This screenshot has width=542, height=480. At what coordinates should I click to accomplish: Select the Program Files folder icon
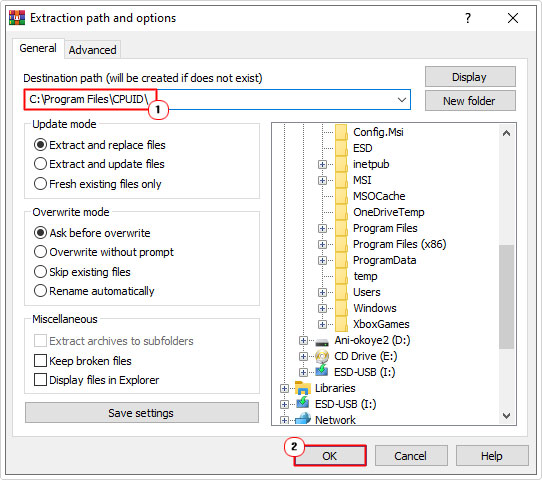(x=341, y=228)
